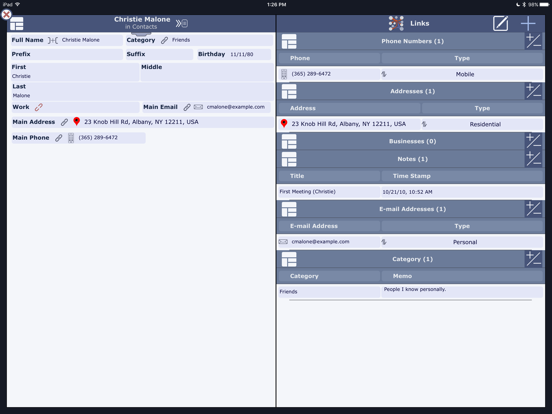Tap the forward arrows icon next to Christie Malone

[x=182, y=23]
